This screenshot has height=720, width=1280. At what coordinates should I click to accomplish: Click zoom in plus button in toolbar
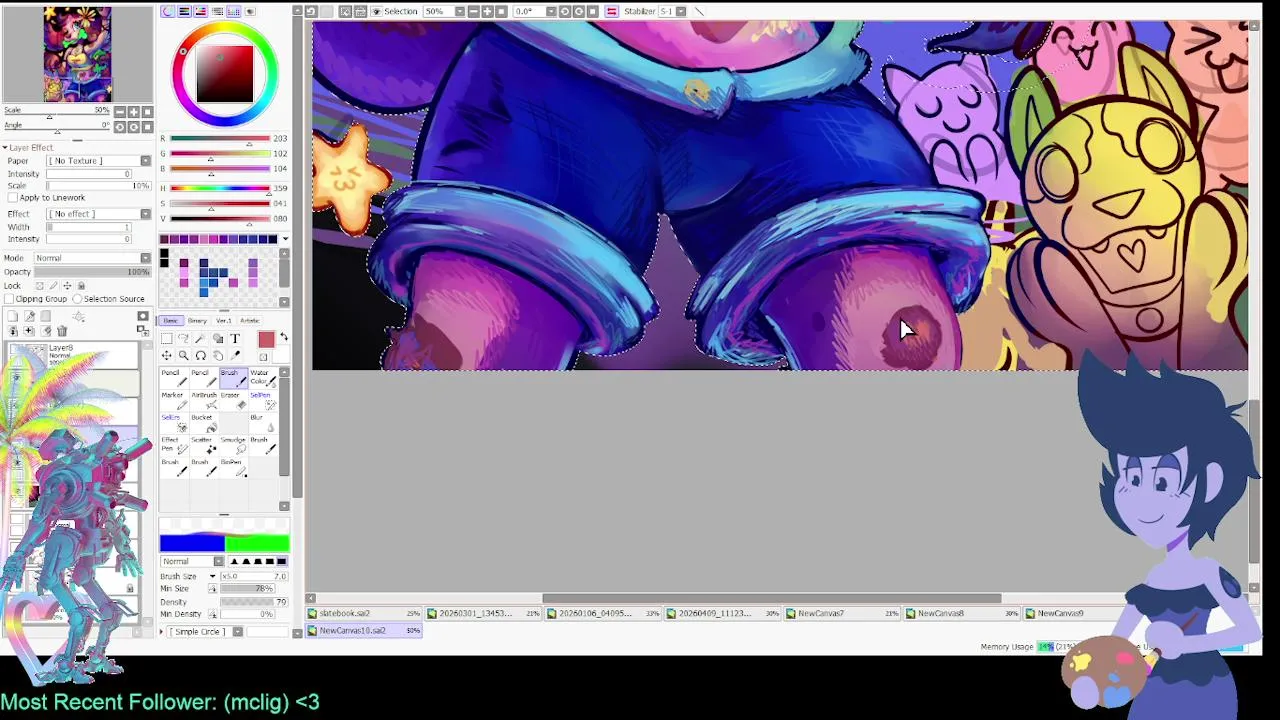487,11
